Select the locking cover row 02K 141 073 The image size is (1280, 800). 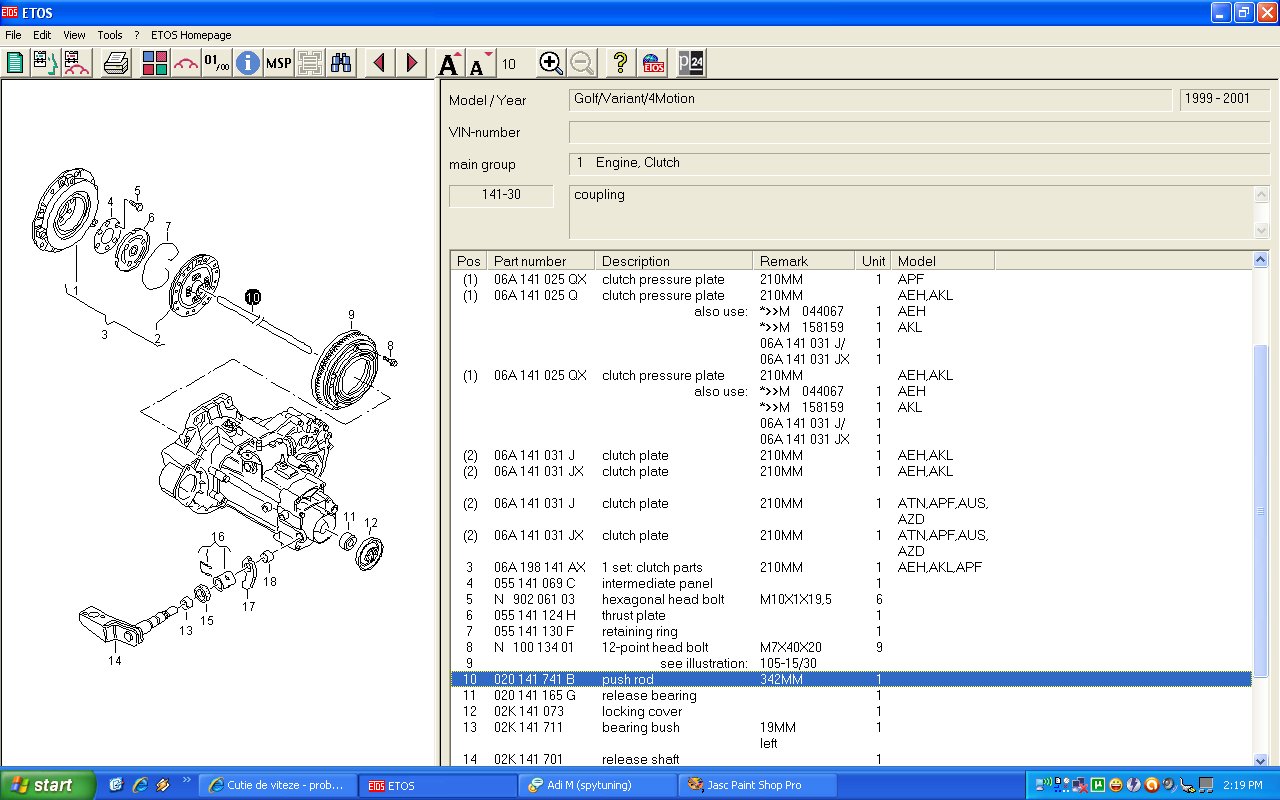click(851, 711)
